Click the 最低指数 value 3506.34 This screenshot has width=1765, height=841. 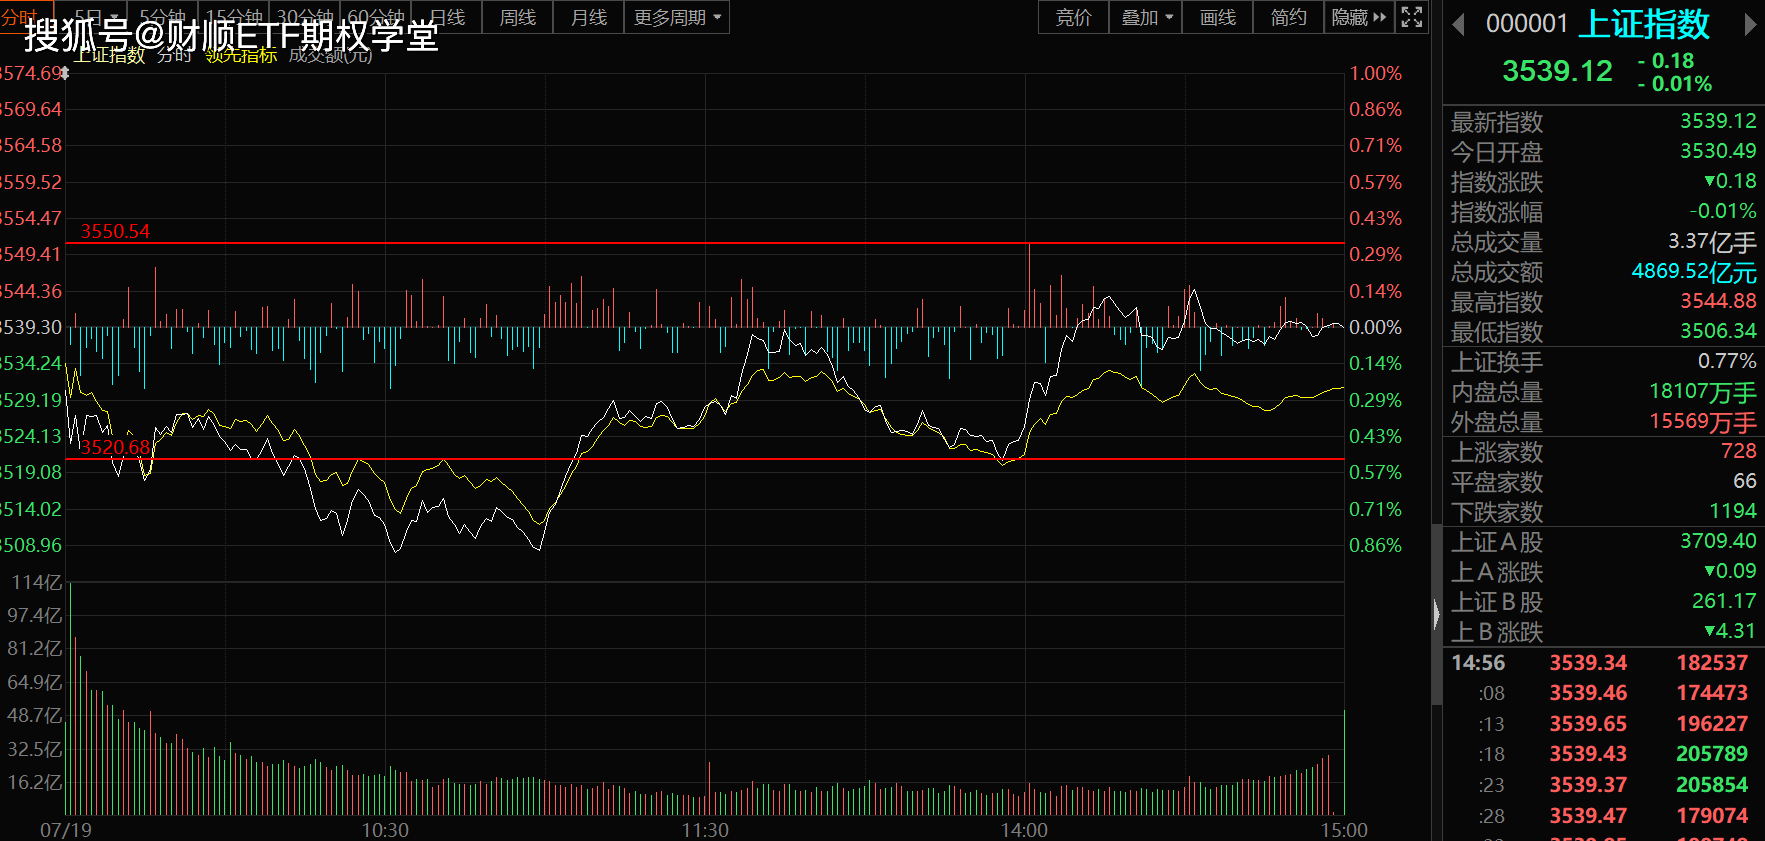coord(1718,331)
